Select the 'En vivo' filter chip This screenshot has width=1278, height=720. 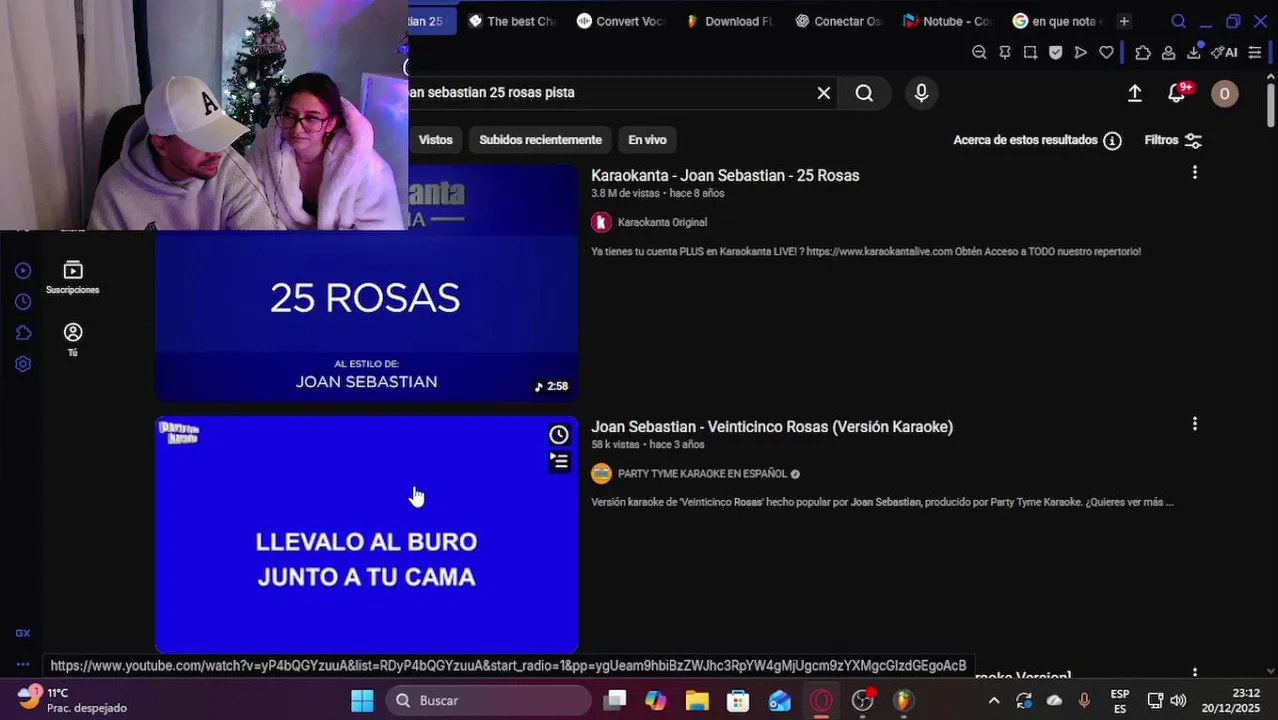click(x=647, y=140)
